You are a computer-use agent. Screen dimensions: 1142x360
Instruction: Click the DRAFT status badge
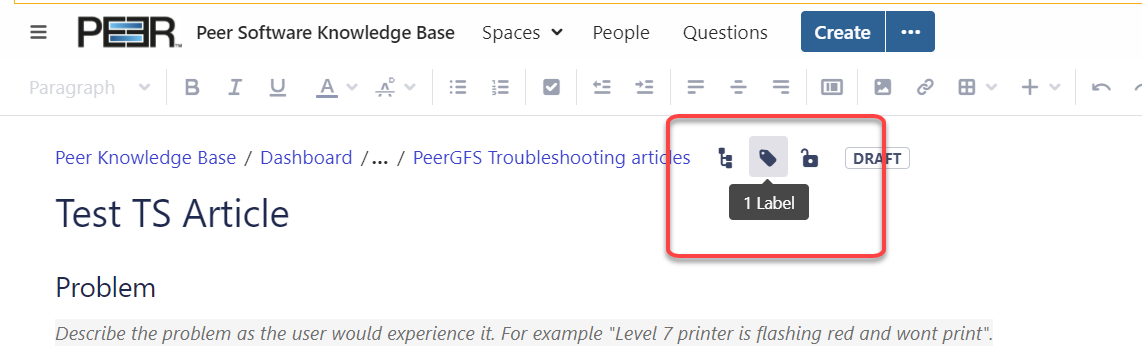[x=877, y=158]
